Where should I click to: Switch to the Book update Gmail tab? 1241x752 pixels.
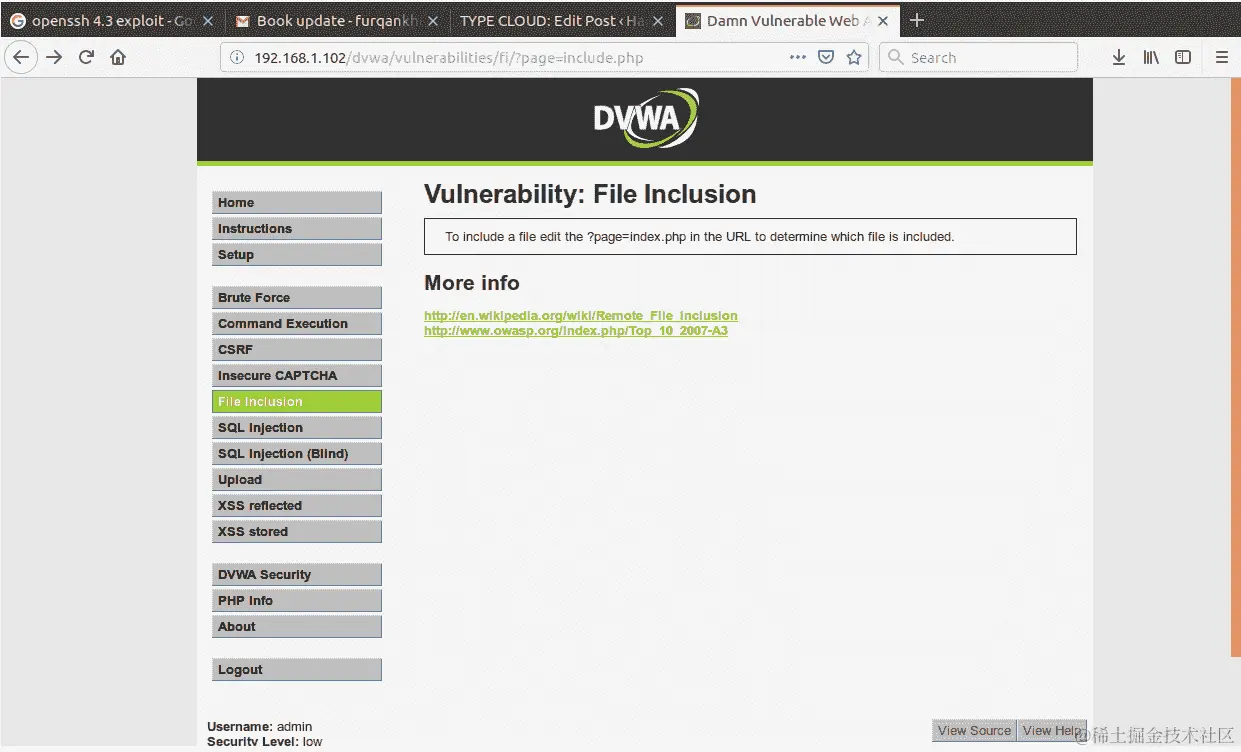click(337, 20)
